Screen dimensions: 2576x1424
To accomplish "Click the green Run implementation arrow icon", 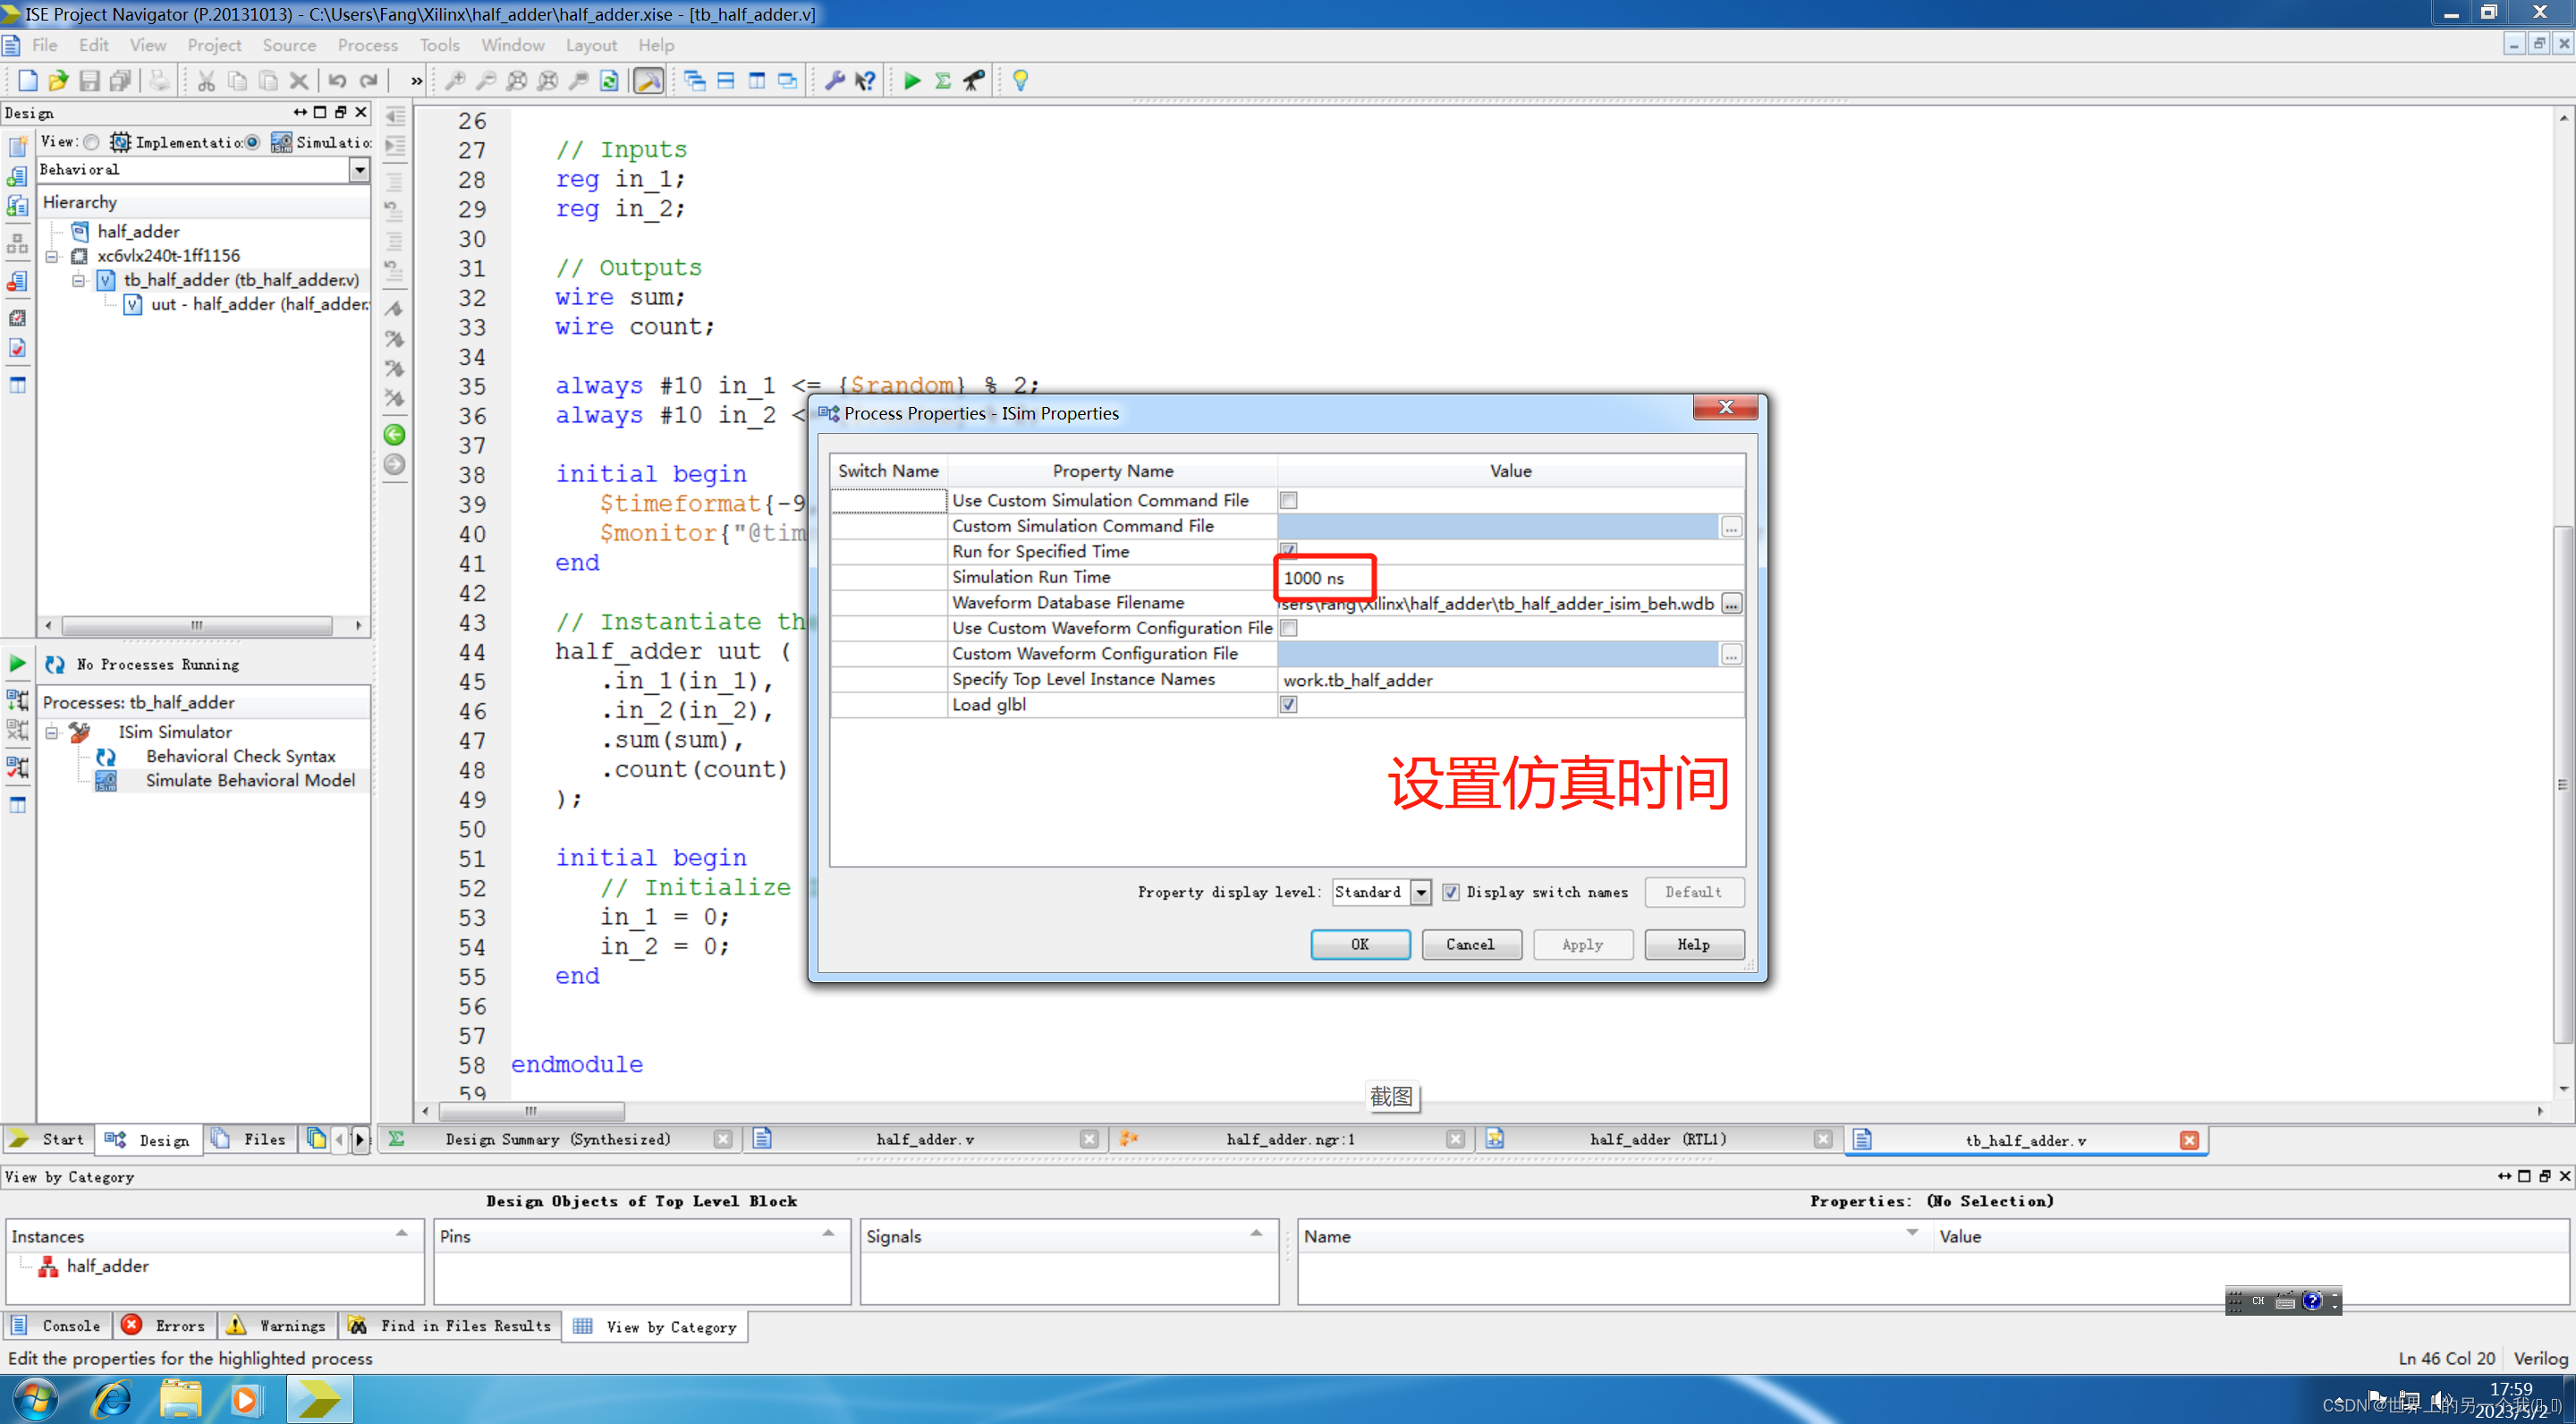I will coord(911,81).
